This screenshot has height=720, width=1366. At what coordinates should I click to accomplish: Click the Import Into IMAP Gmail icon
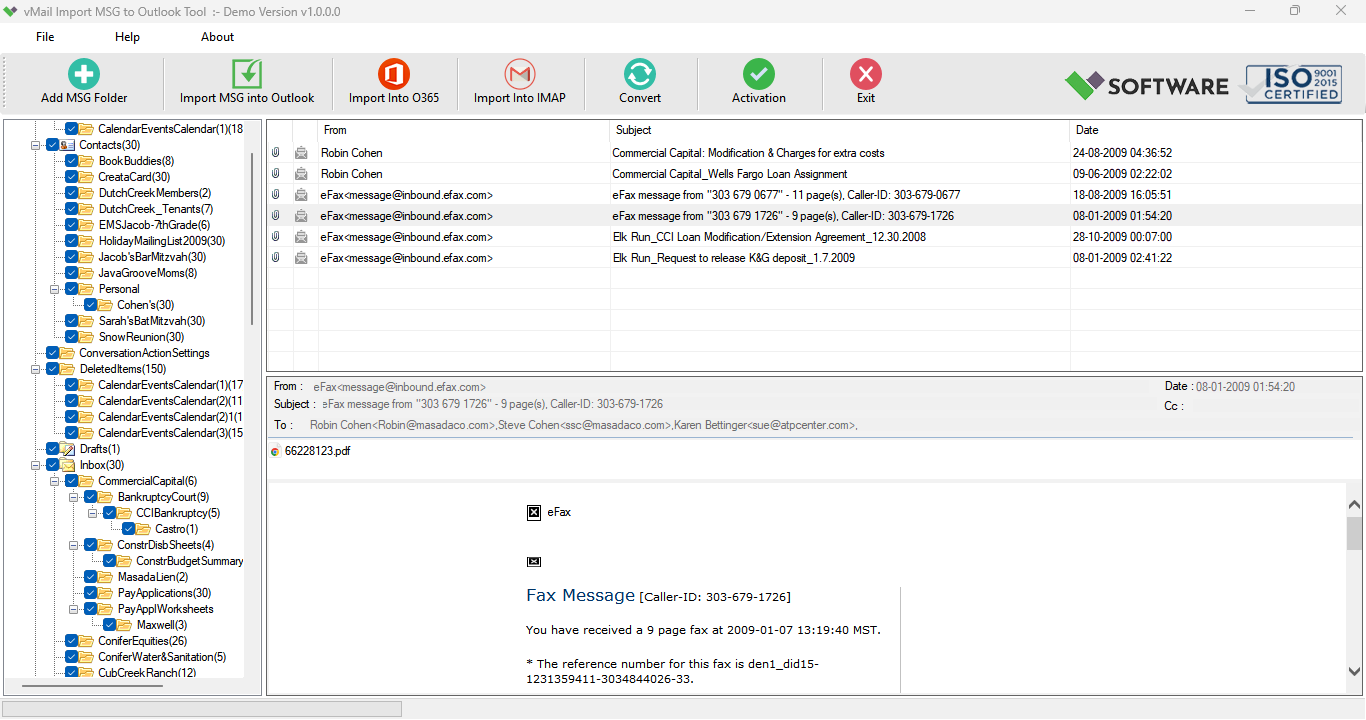click(x=520, y=74)
